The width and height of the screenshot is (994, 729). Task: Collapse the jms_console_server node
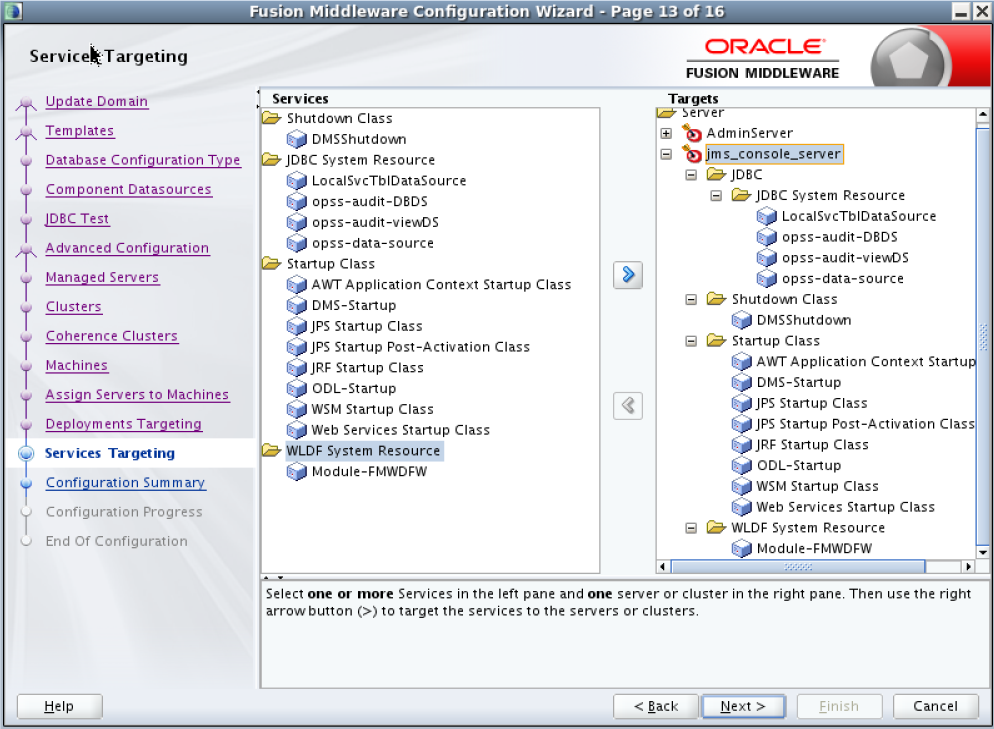pyautogui.click(x=666, y=154)
